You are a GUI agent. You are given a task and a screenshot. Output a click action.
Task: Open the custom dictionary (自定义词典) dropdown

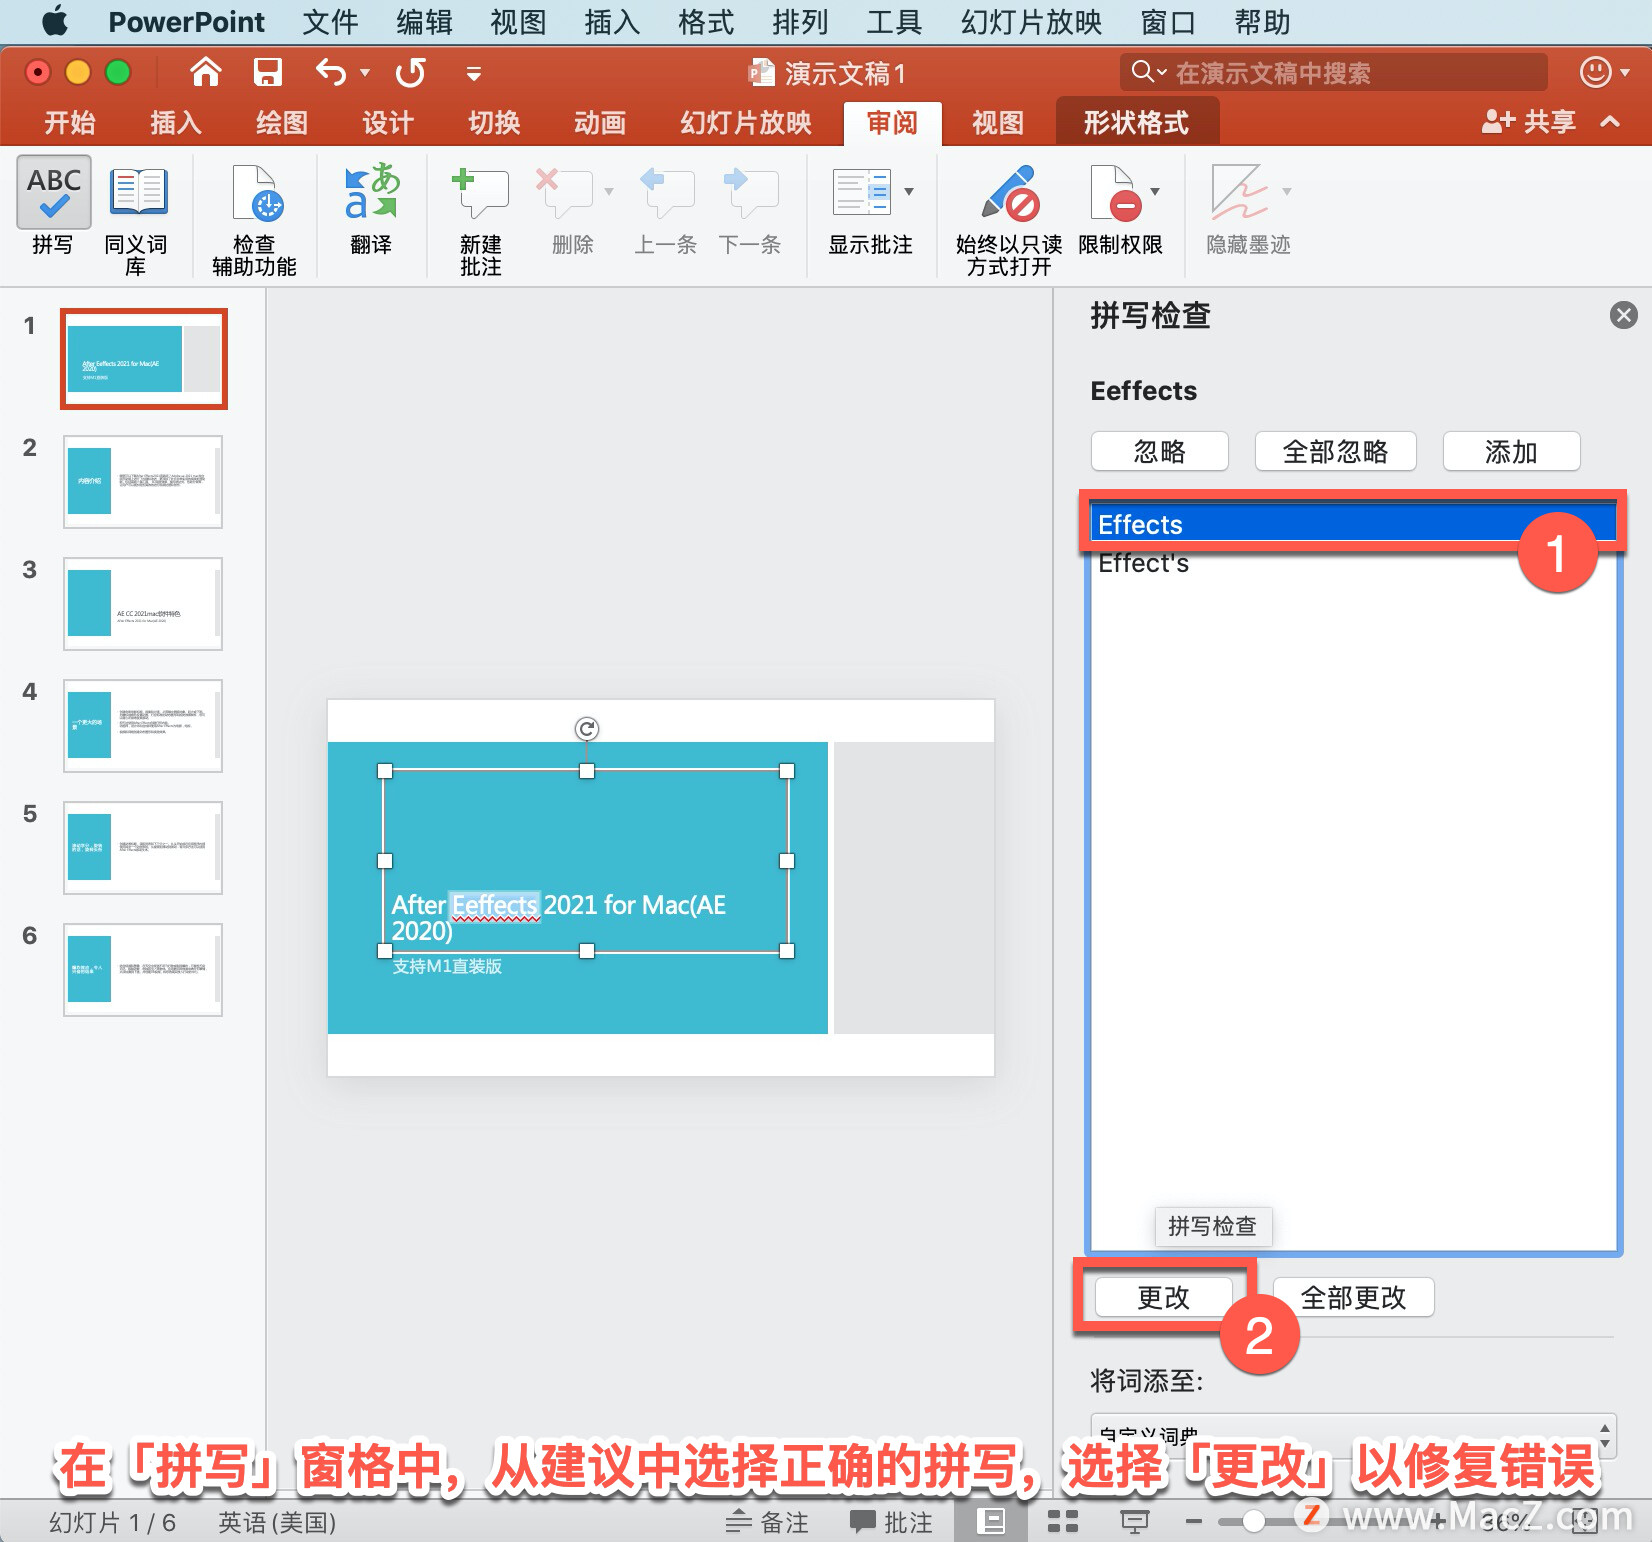(x=1353, y=1436)
